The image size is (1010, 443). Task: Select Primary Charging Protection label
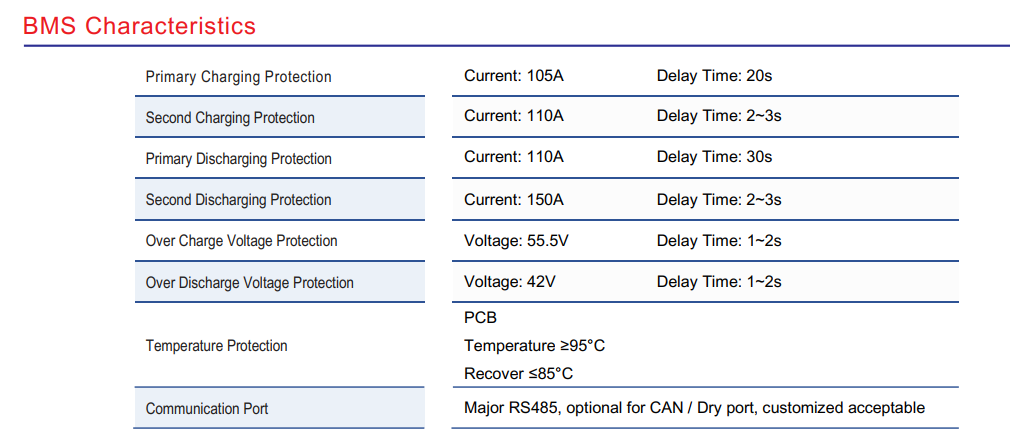click(238, 77)
